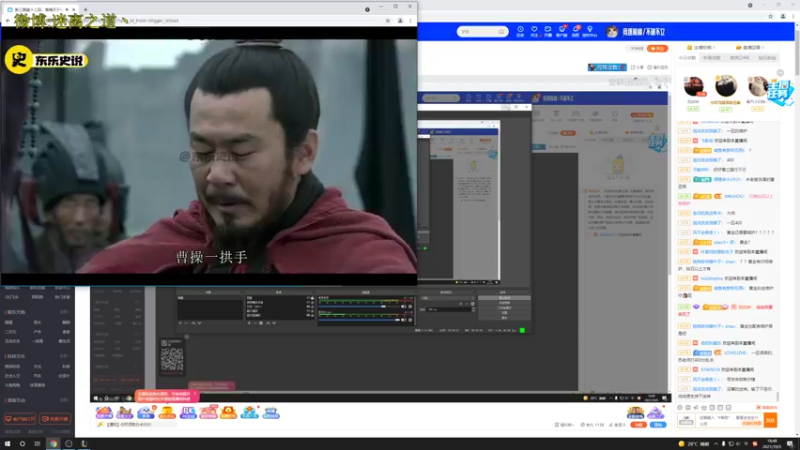Go back in the front Chrome window
800x450 pixels.
pyautogui.click(x=8, y=20)
